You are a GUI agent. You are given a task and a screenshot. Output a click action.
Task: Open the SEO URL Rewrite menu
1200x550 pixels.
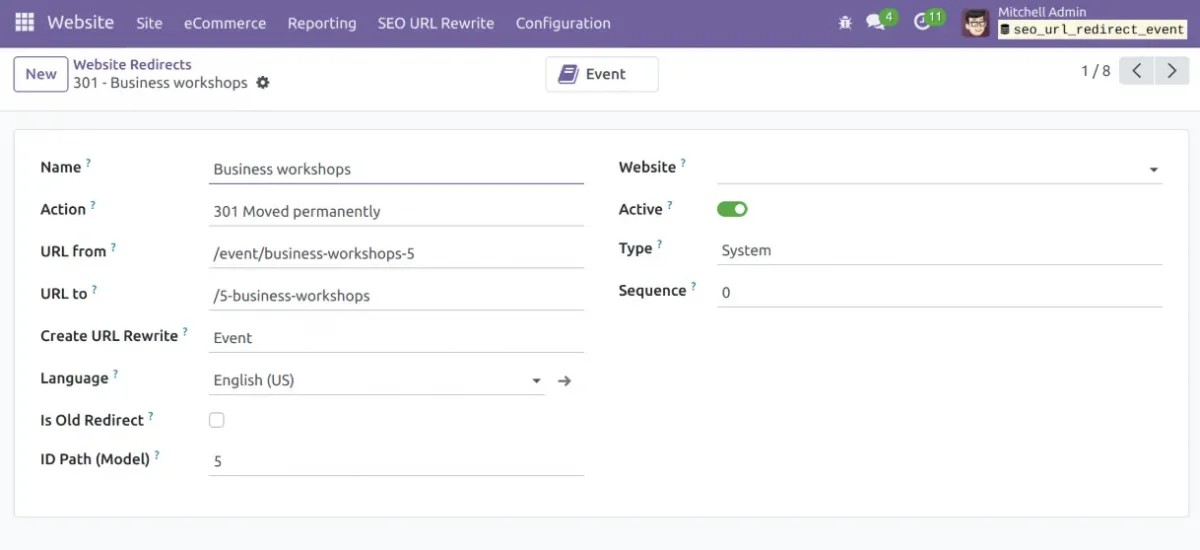point(436,23)
